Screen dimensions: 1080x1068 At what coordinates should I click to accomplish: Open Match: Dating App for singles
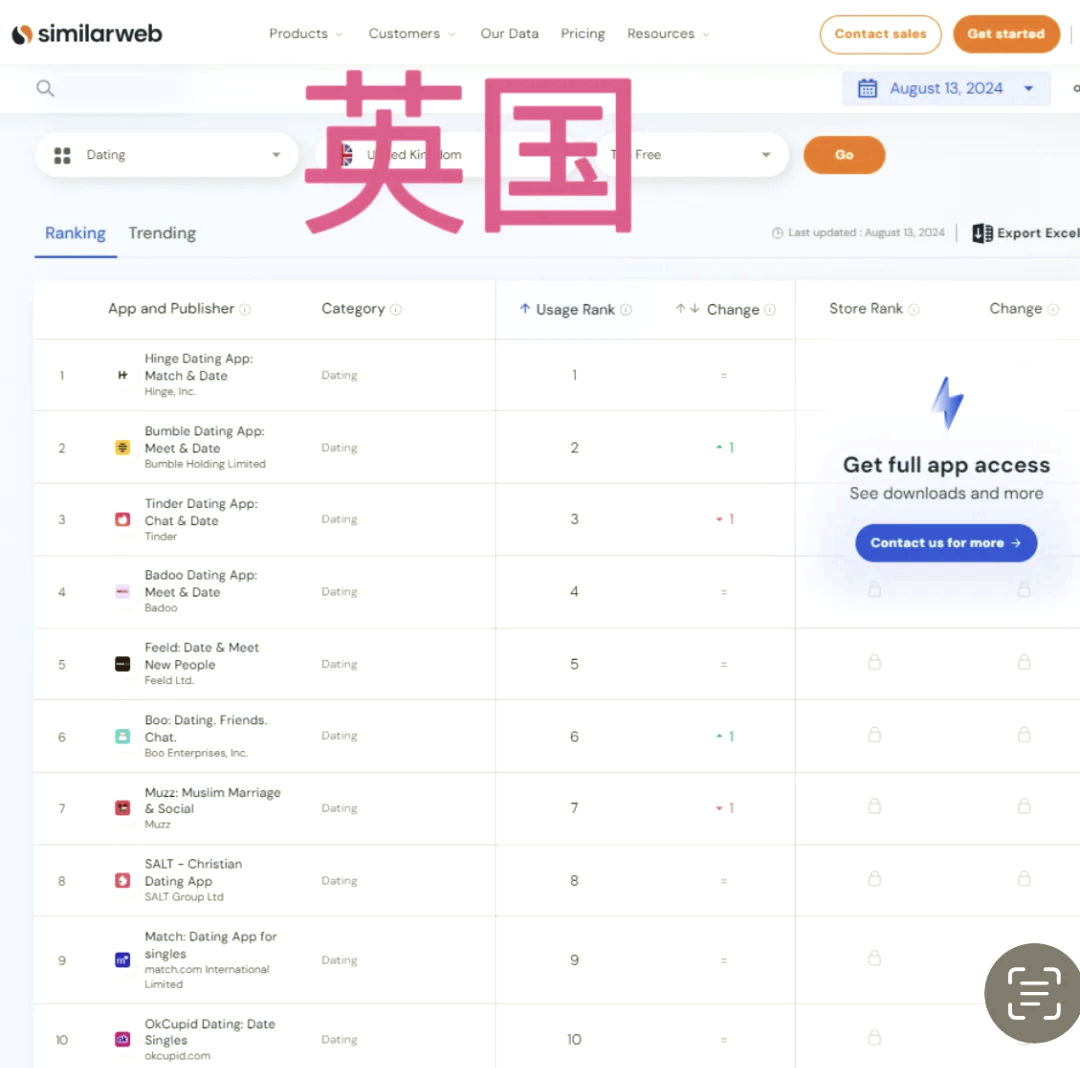210,945
